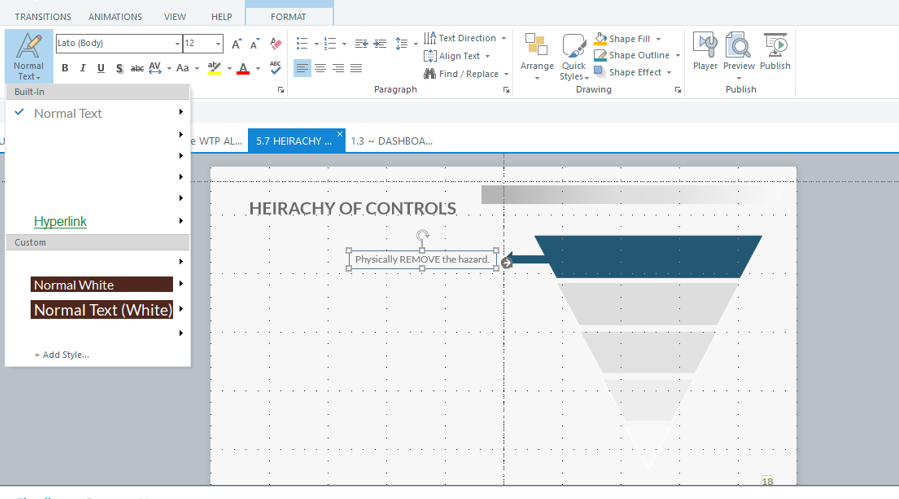Toggle Italic formatting
Image resolution: width=899 pixels, height=499 pixels.
pos(83,69)
